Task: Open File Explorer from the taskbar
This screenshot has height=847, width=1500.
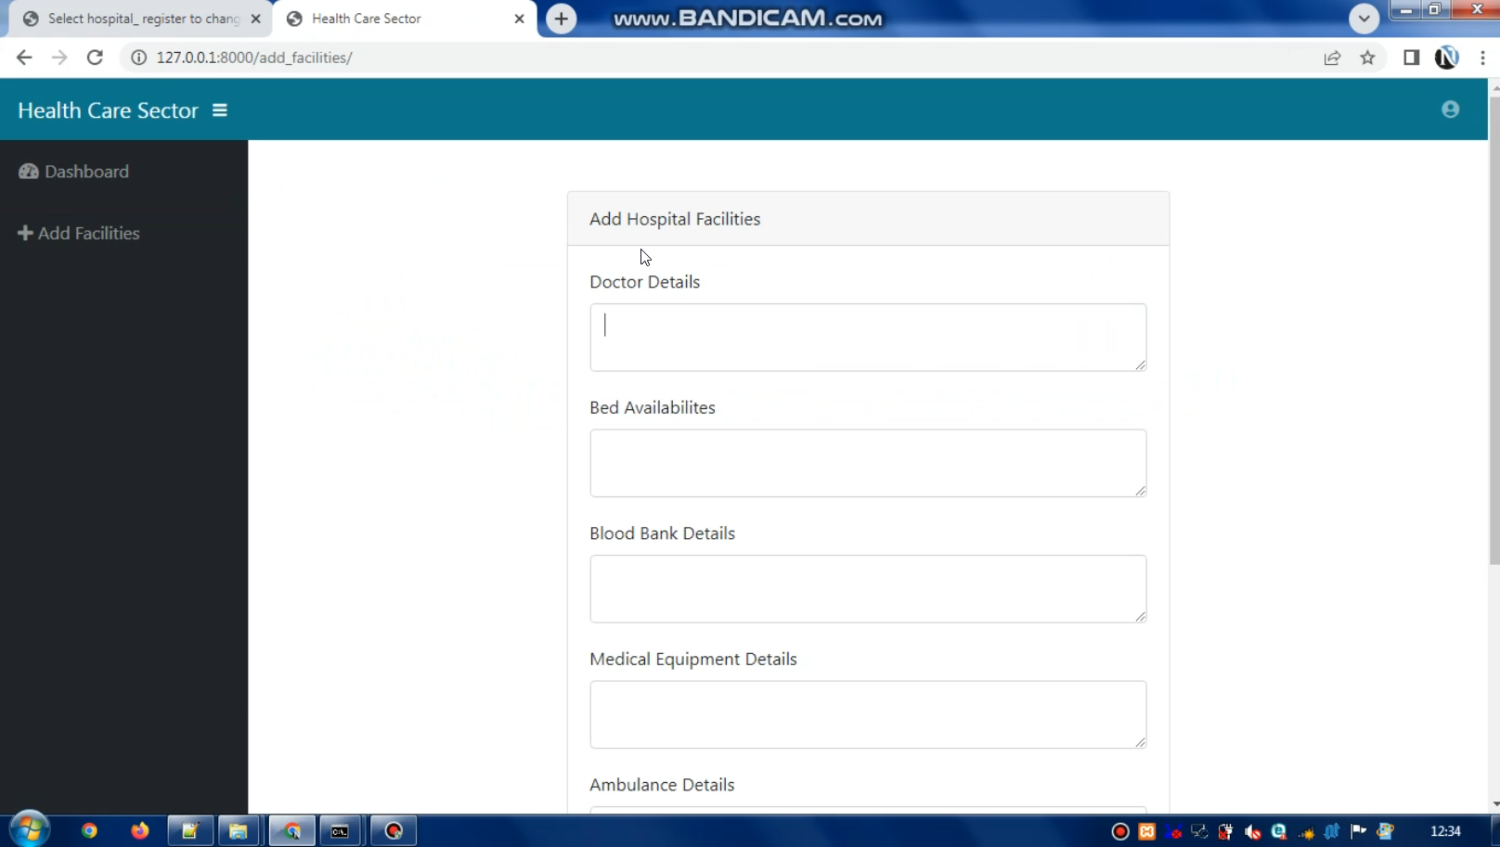Action: tap(239, 831)
